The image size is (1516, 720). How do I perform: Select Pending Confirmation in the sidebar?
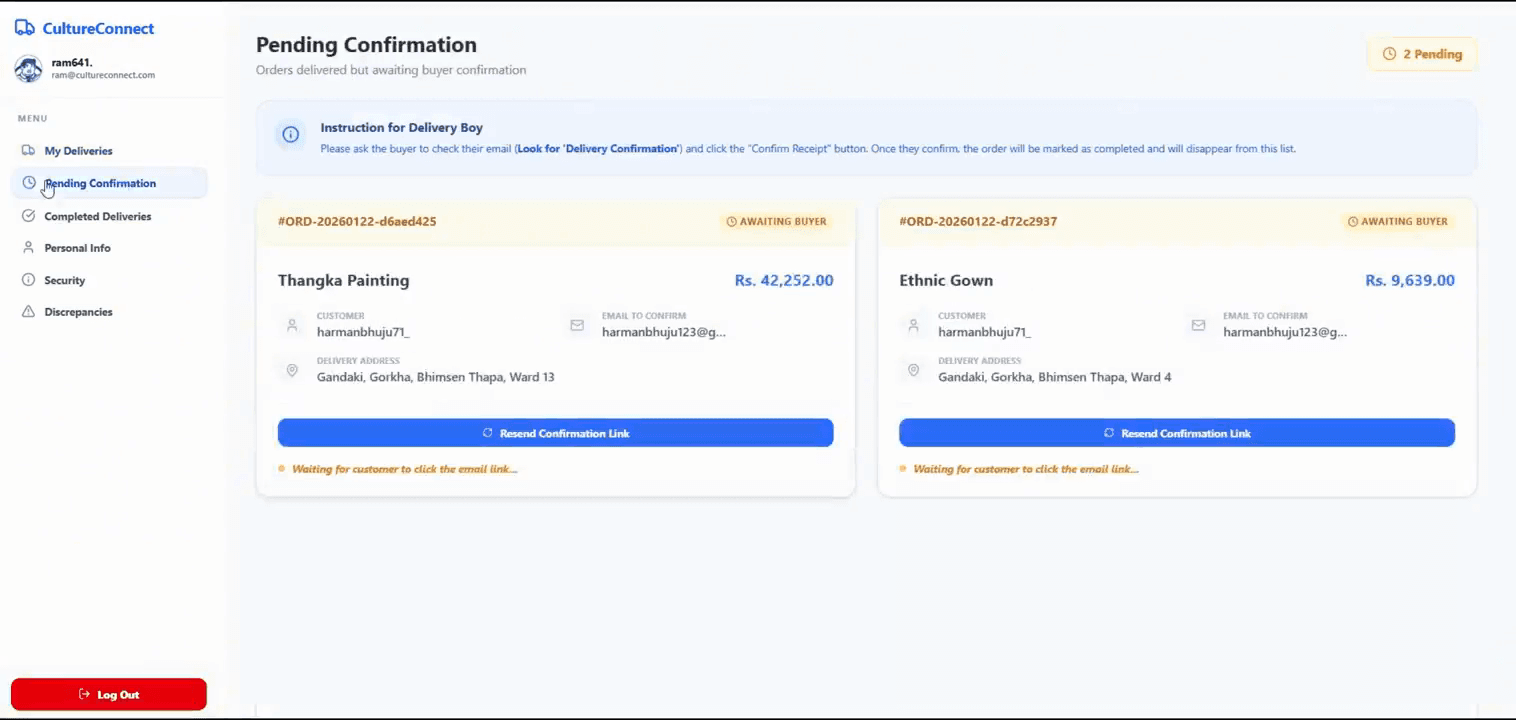coord(109,183)
